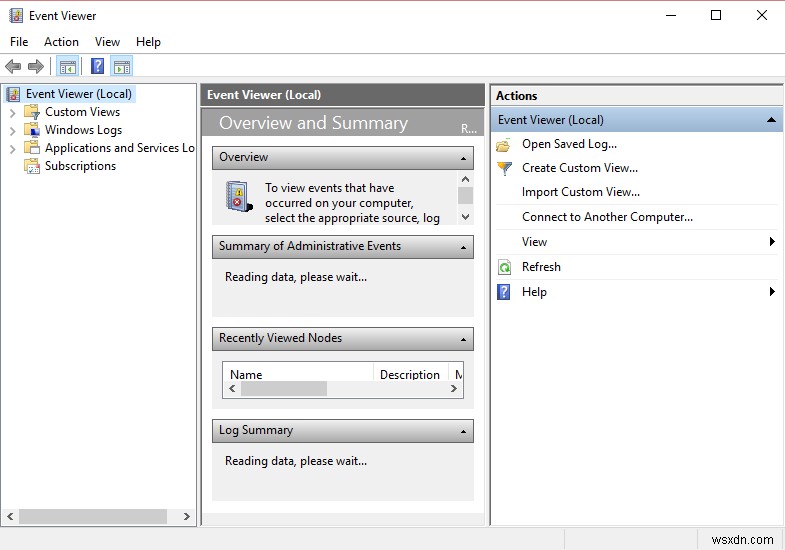Collapse the Summary of Administrative Events section

tap(463, 248)
